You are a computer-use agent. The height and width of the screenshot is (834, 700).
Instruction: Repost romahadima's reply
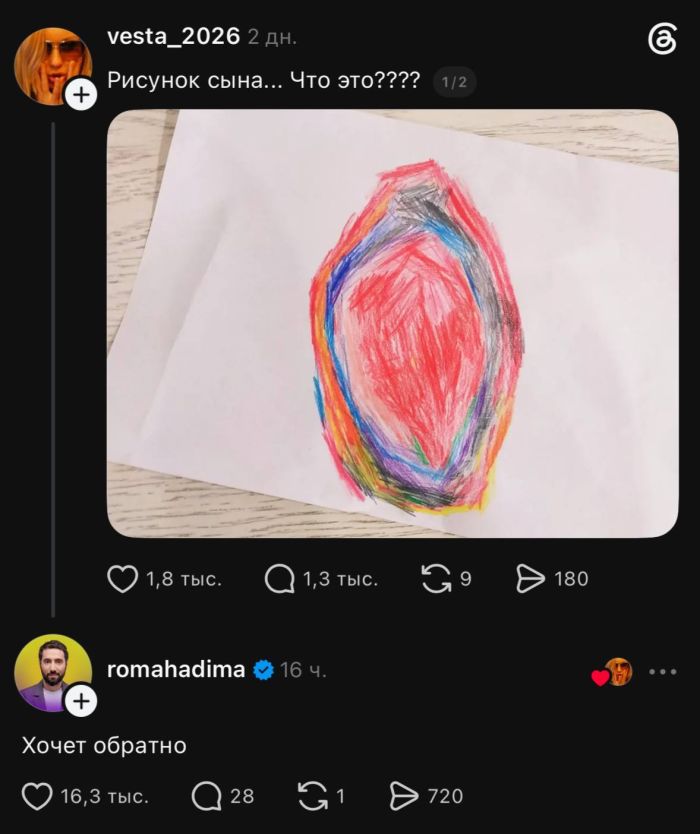312,796
